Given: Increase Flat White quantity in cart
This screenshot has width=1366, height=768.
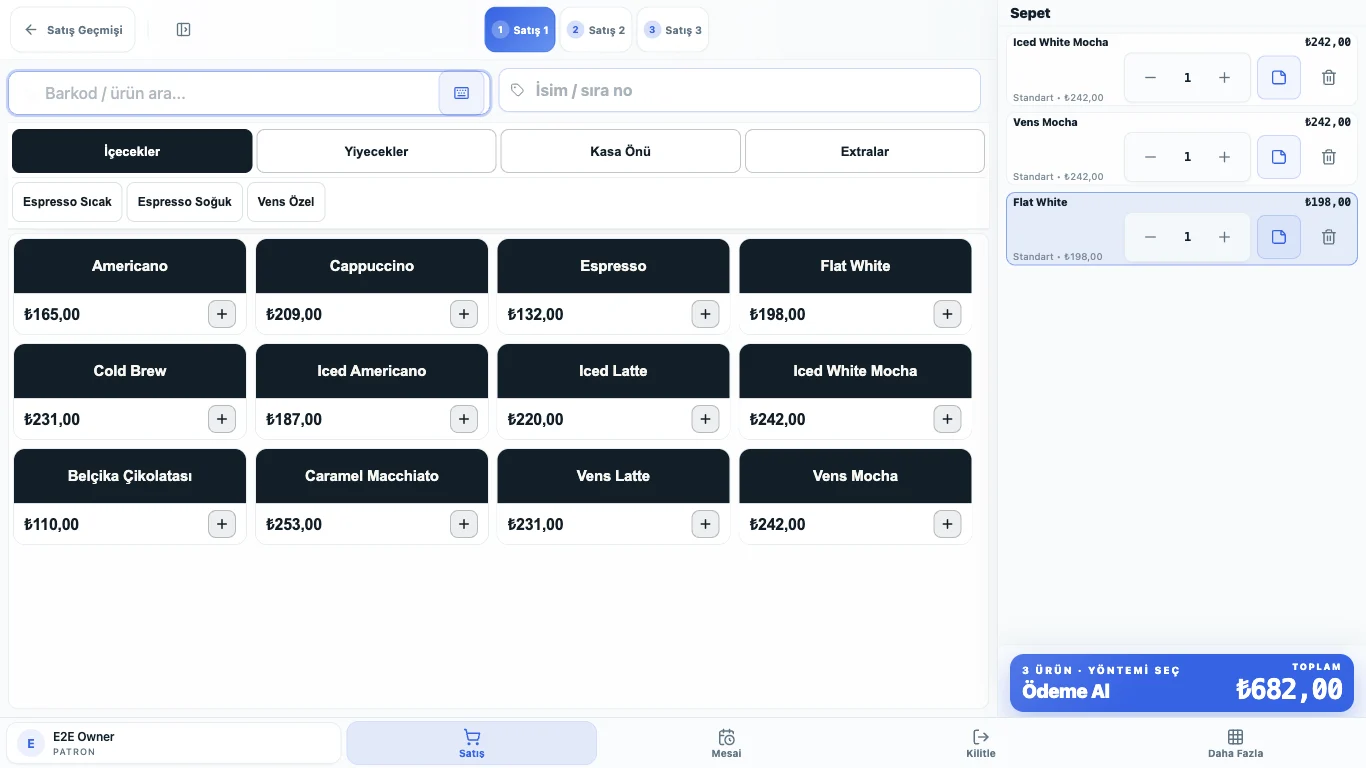Looking at the screenshot, I should [1224, 237].
